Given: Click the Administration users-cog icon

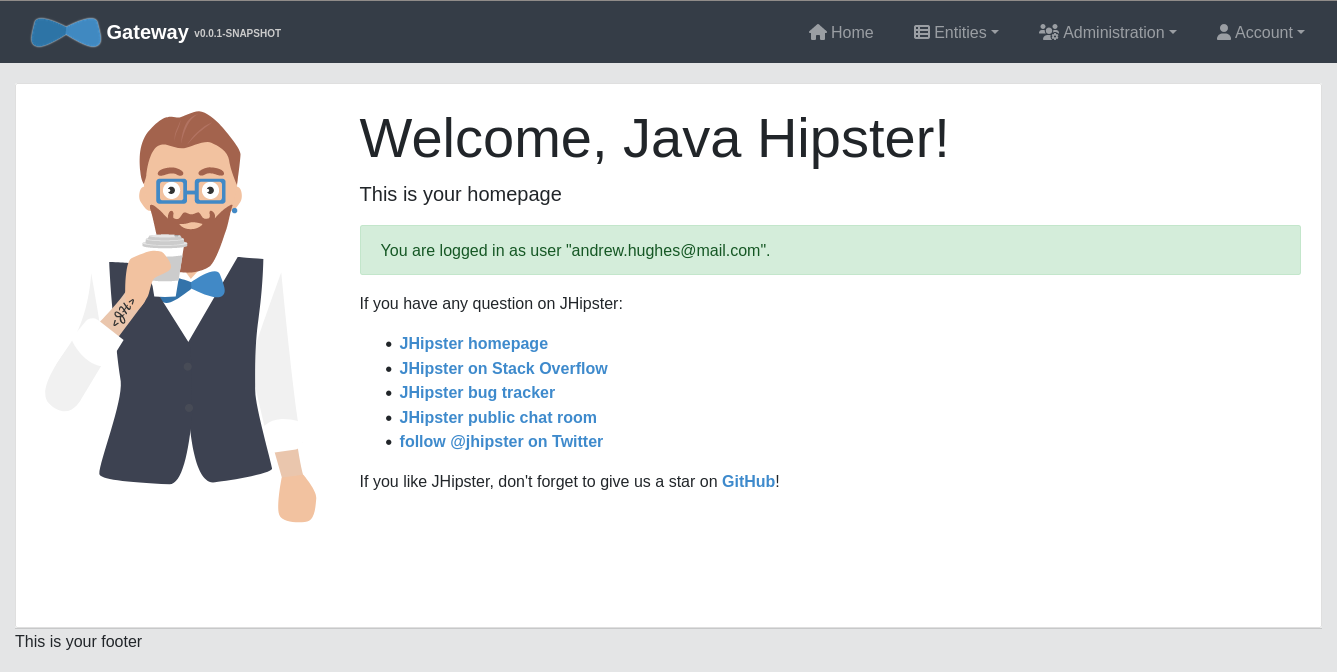Looking at the screenshot, I should 1048,32.
